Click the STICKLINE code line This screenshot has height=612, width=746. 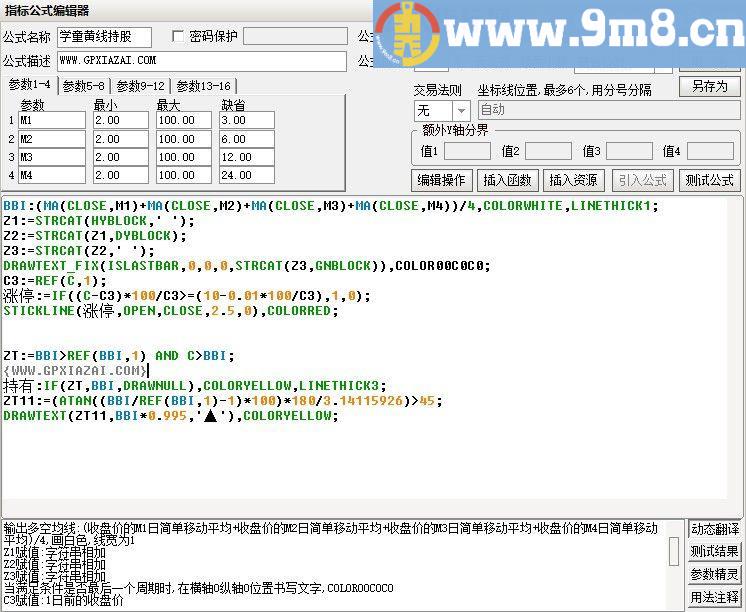click(171, 311)
